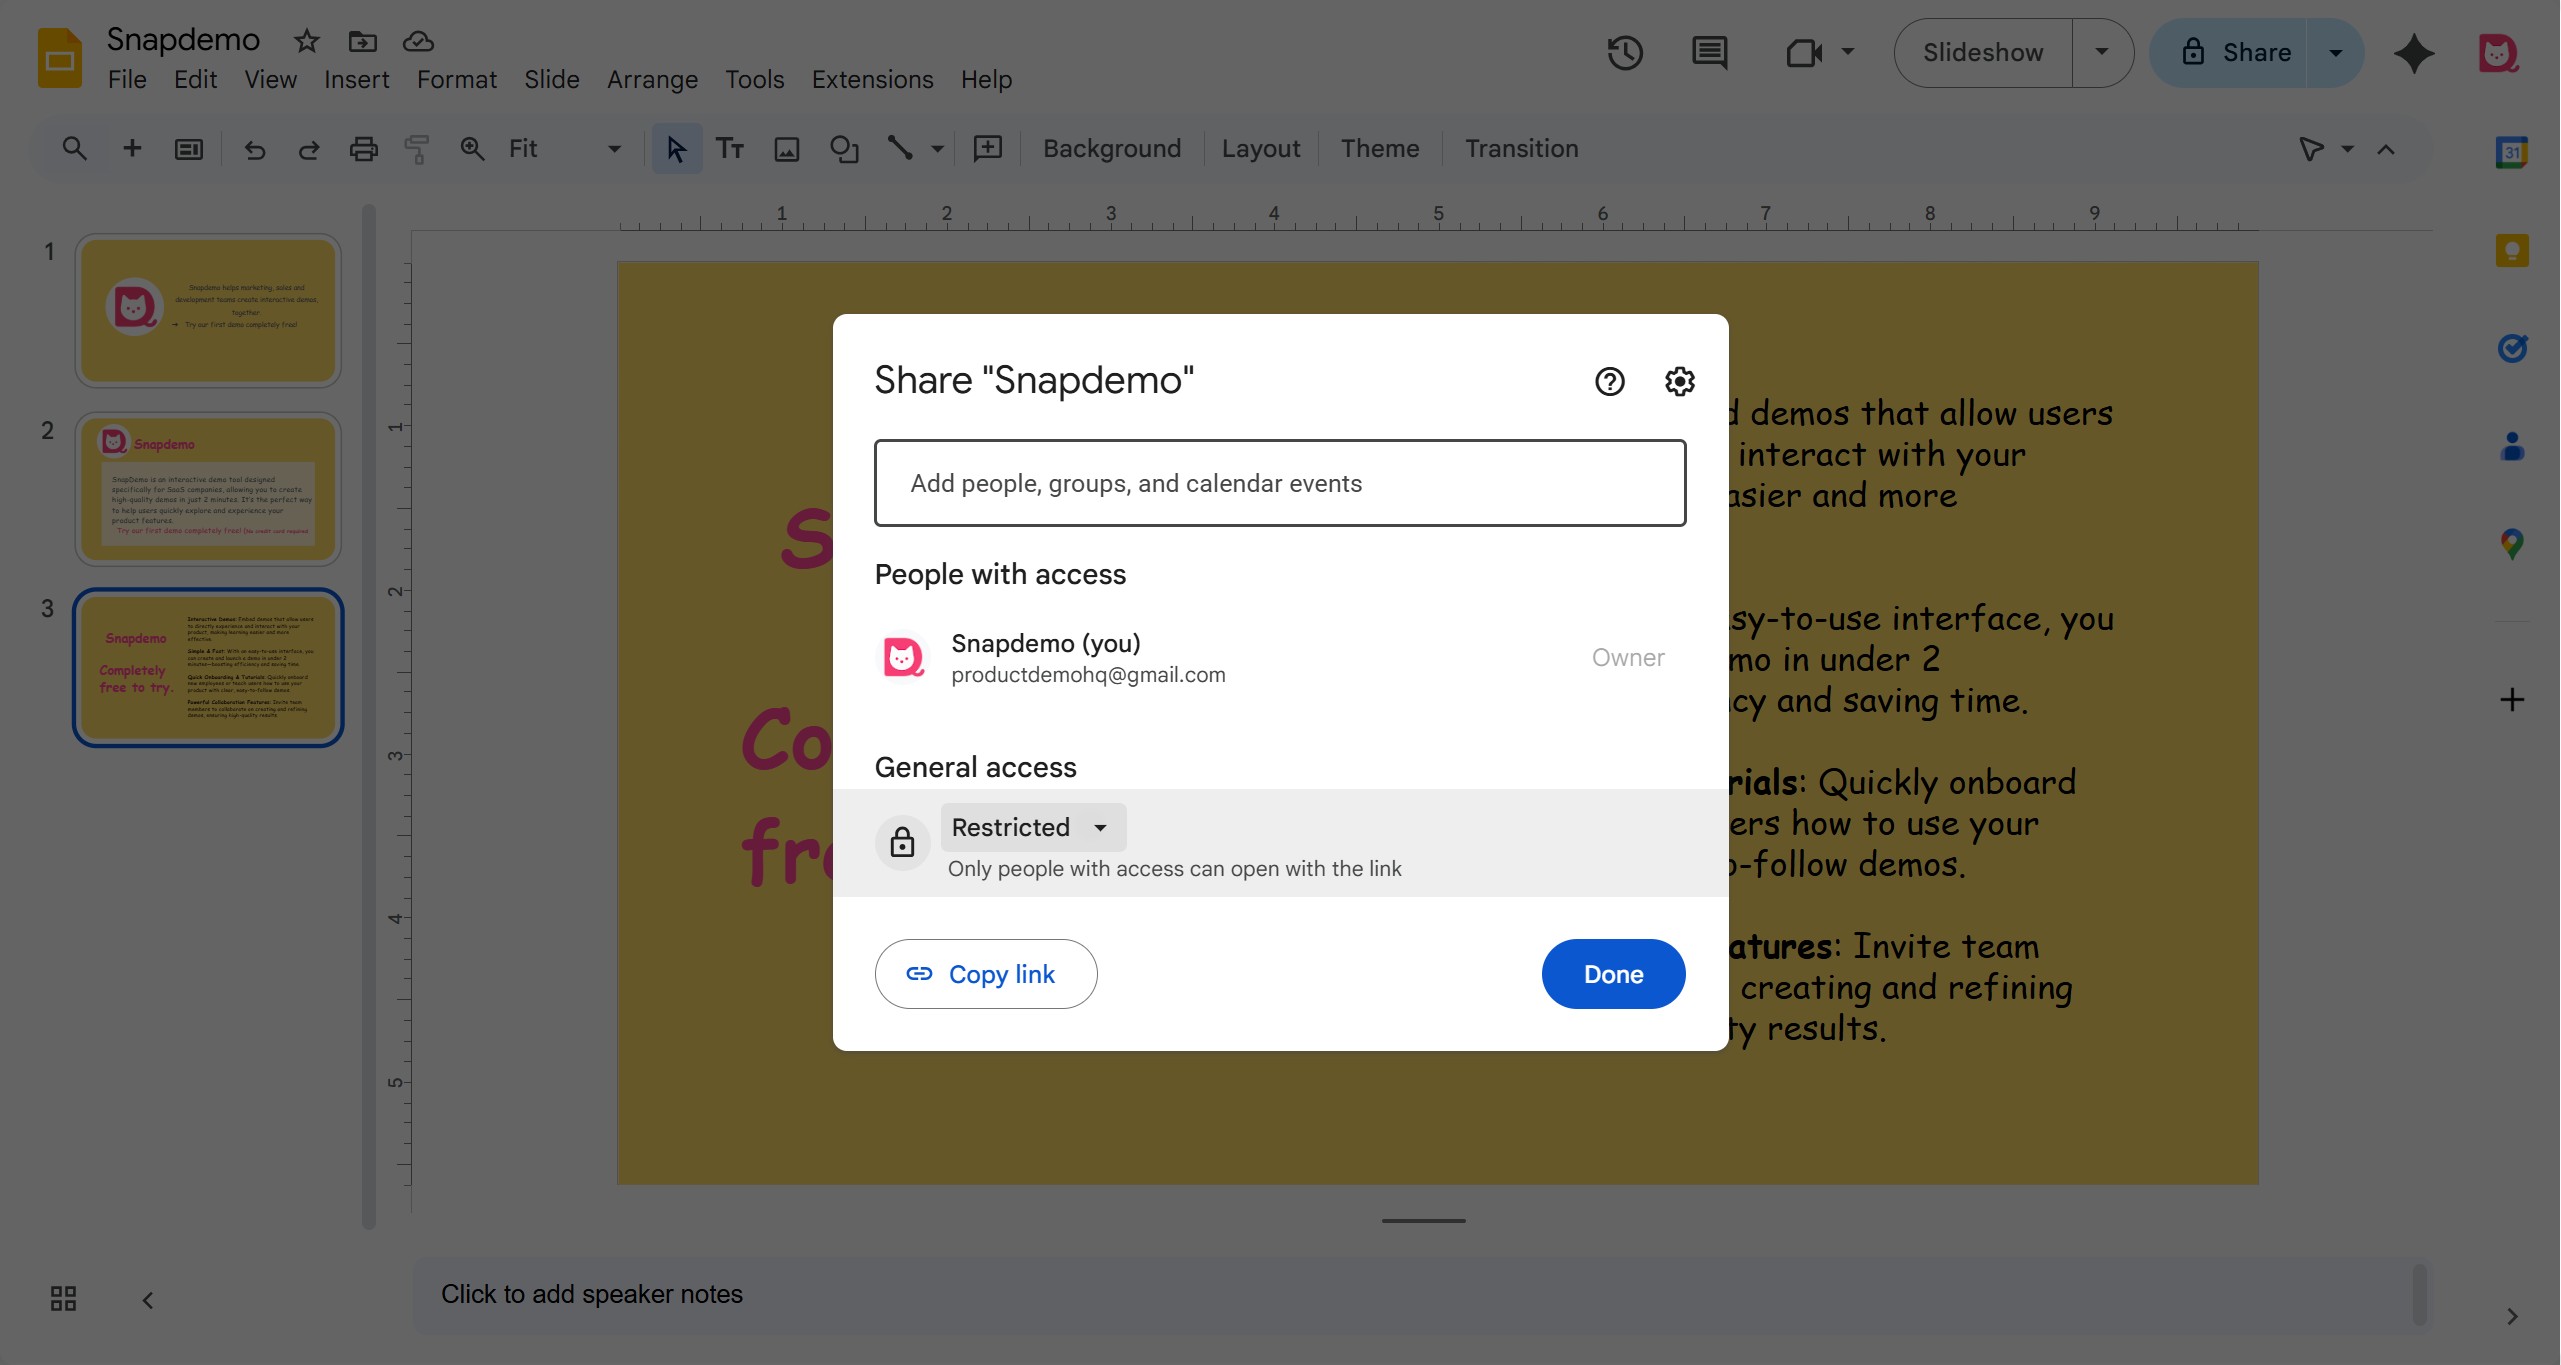Open the Insert menu
This screenshot has height=1365, width=2561.
pyautogui.click(x=356, y=79)
